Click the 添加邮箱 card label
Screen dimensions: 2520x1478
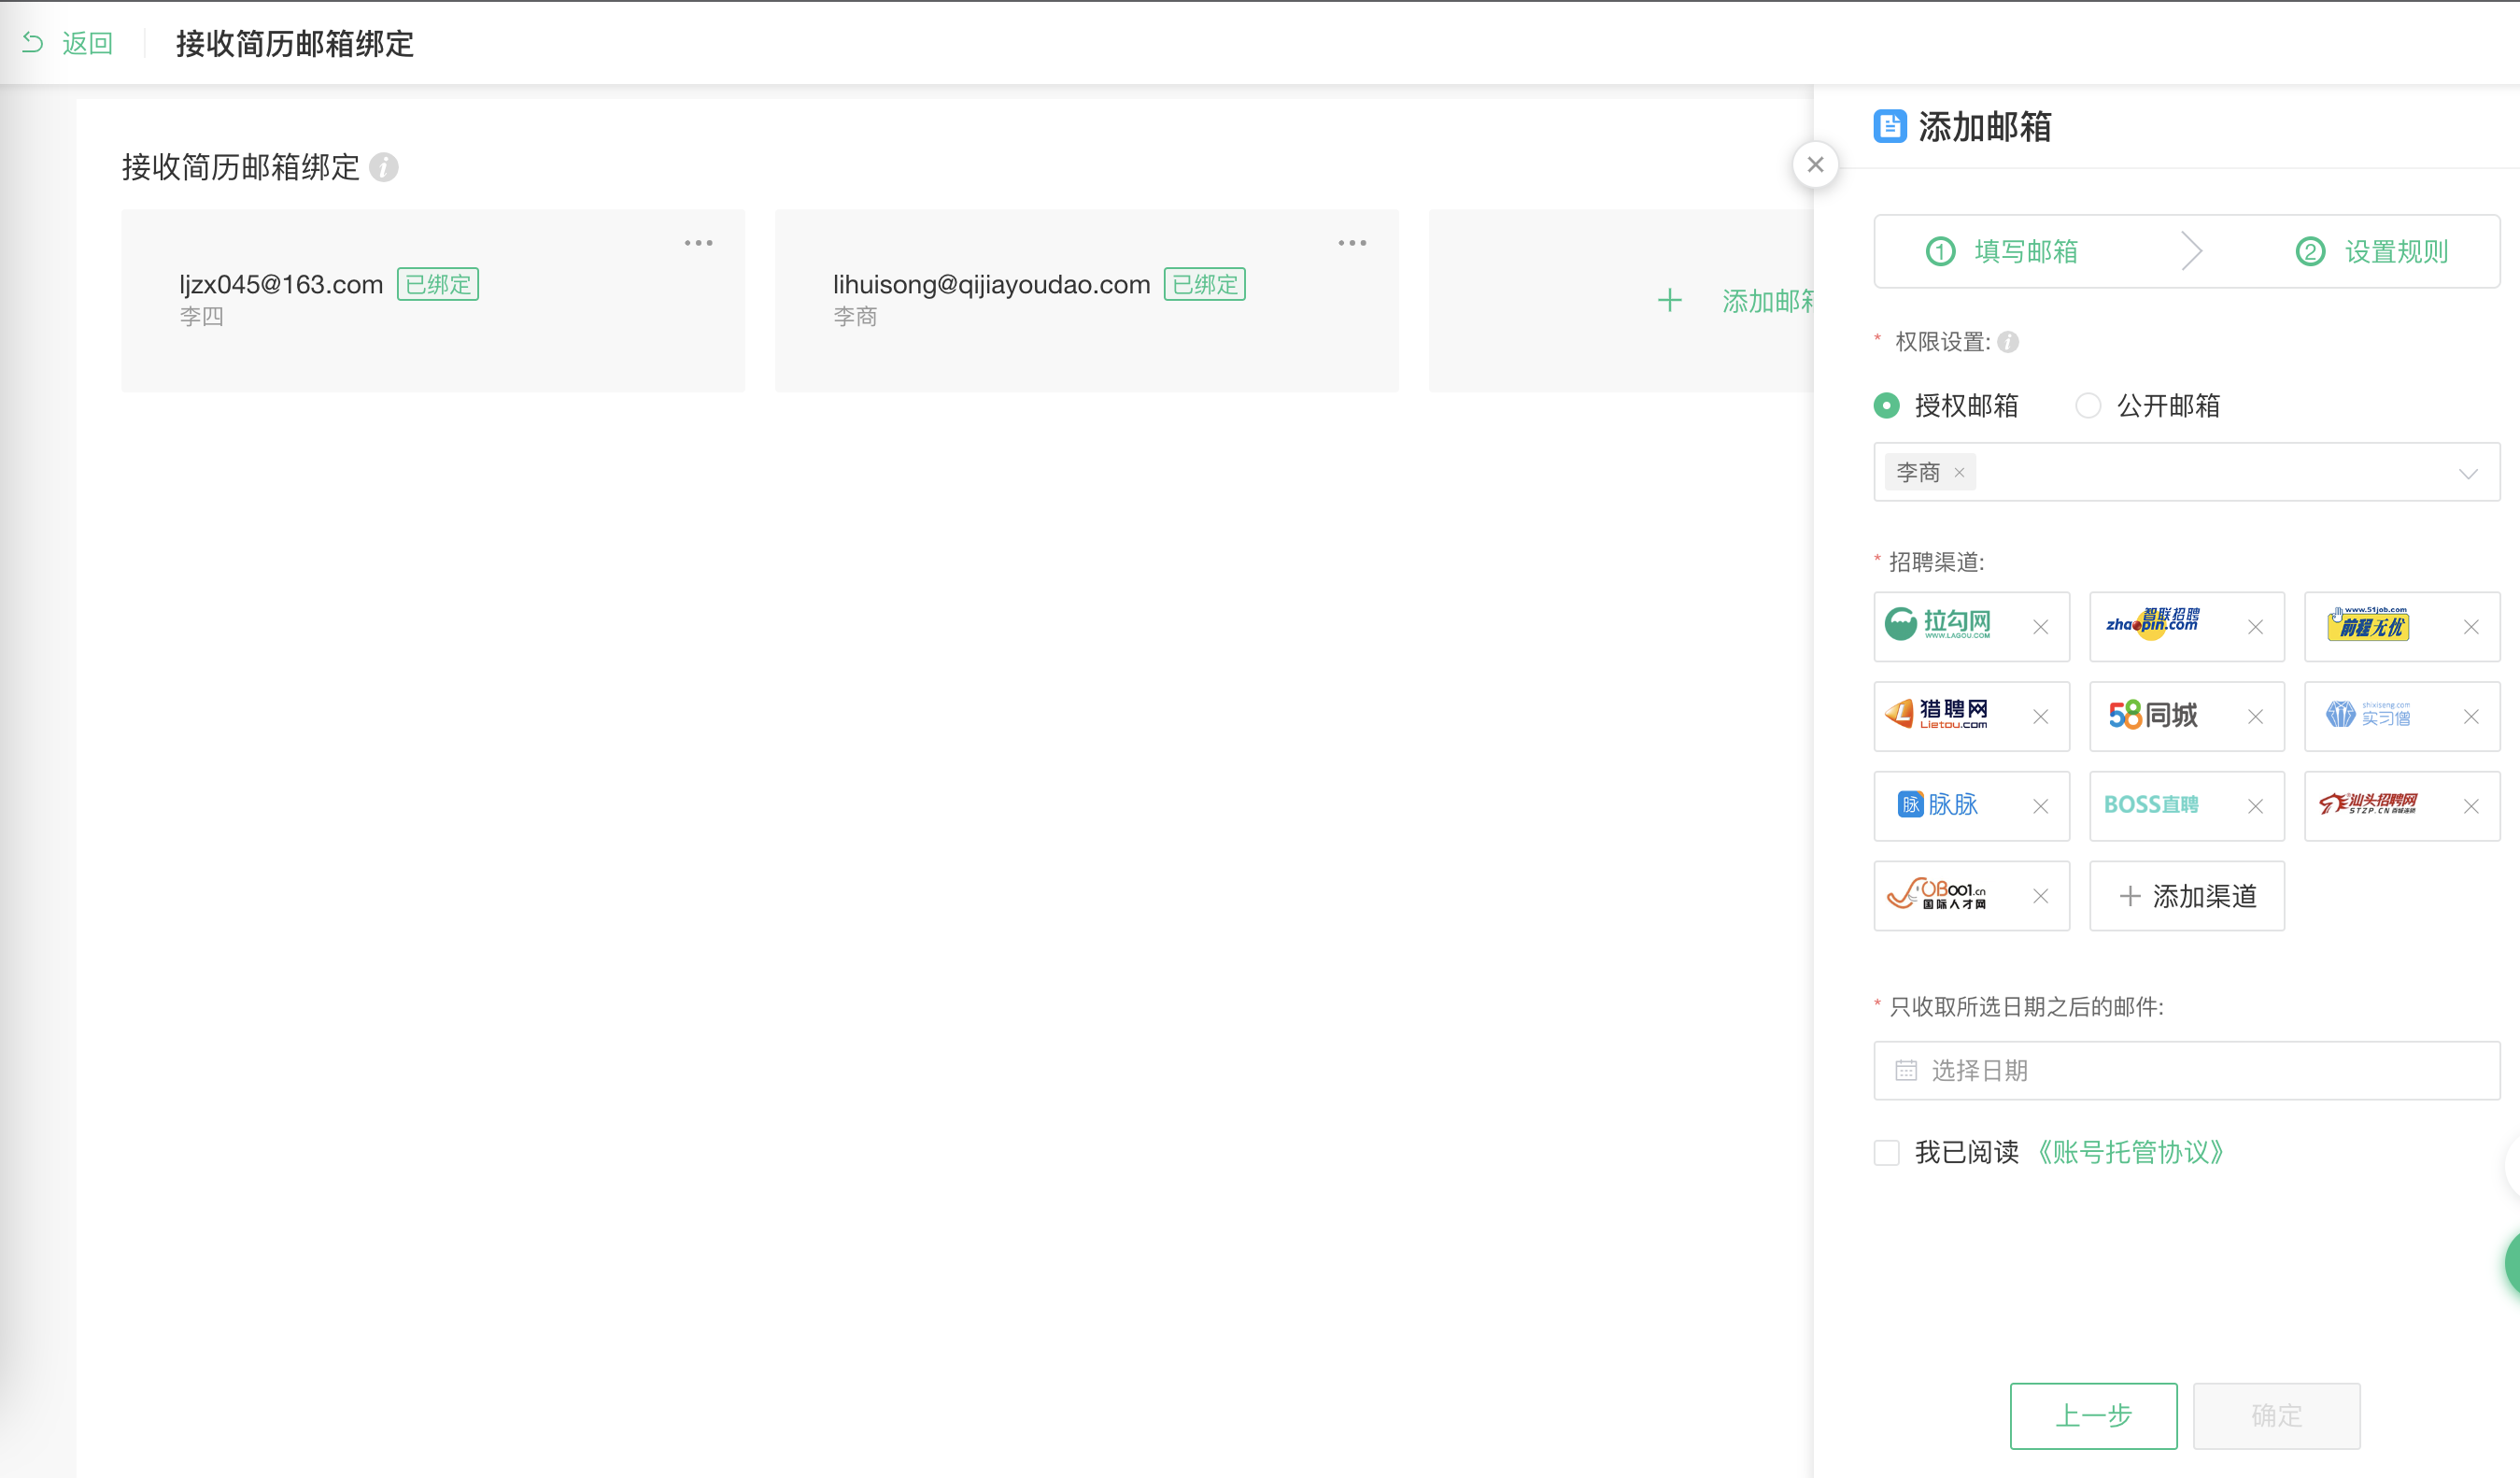point(1767,300)
